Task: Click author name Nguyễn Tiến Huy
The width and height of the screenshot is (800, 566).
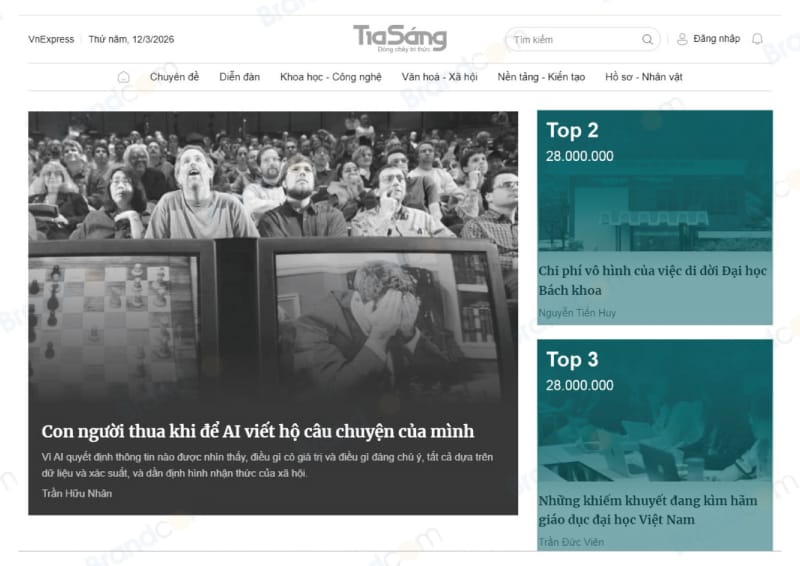Action: [x=577, y=313]
